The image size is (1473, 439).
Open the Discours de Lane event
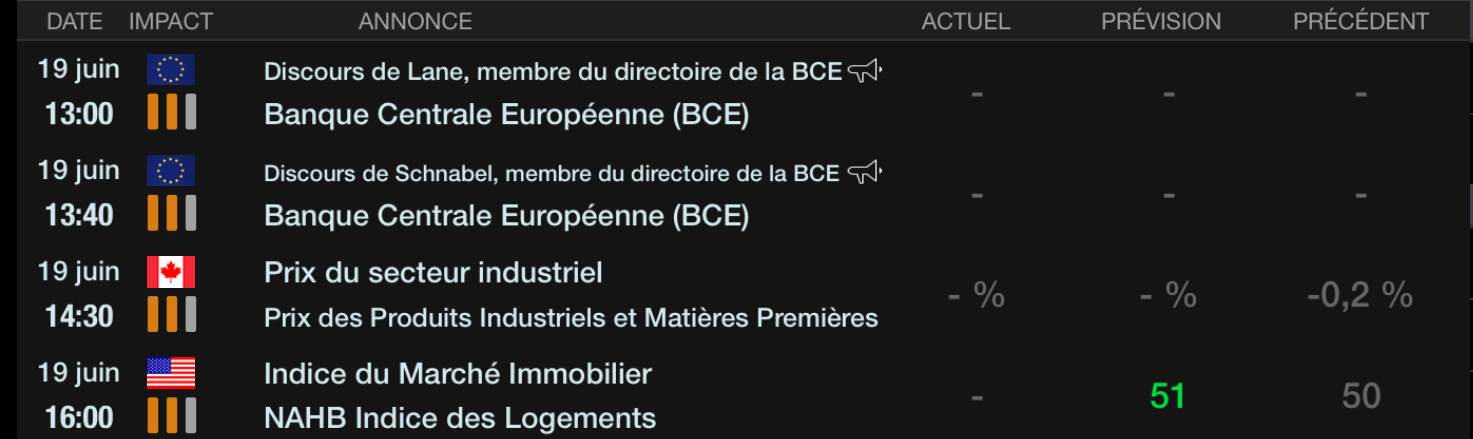(552, 72)
